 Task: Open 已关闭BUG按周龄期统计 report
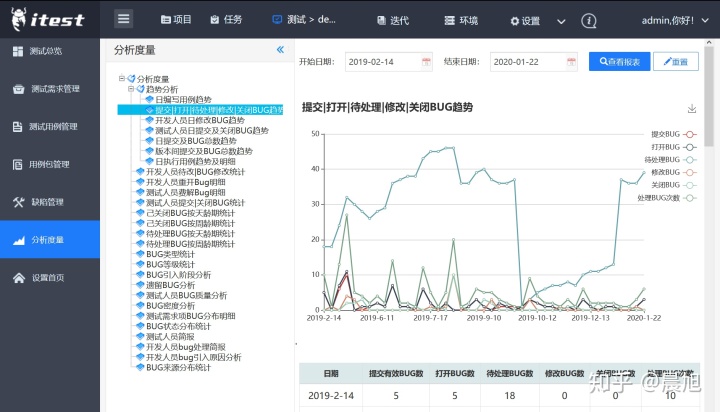click(190, 223)
